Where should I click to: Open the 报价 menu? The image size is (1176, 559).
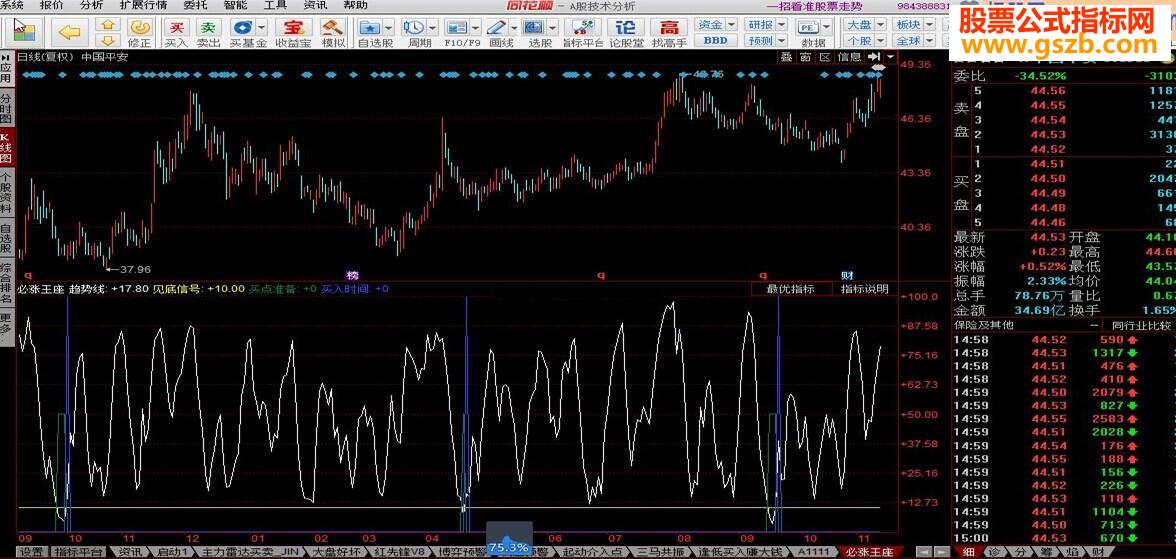52,5
